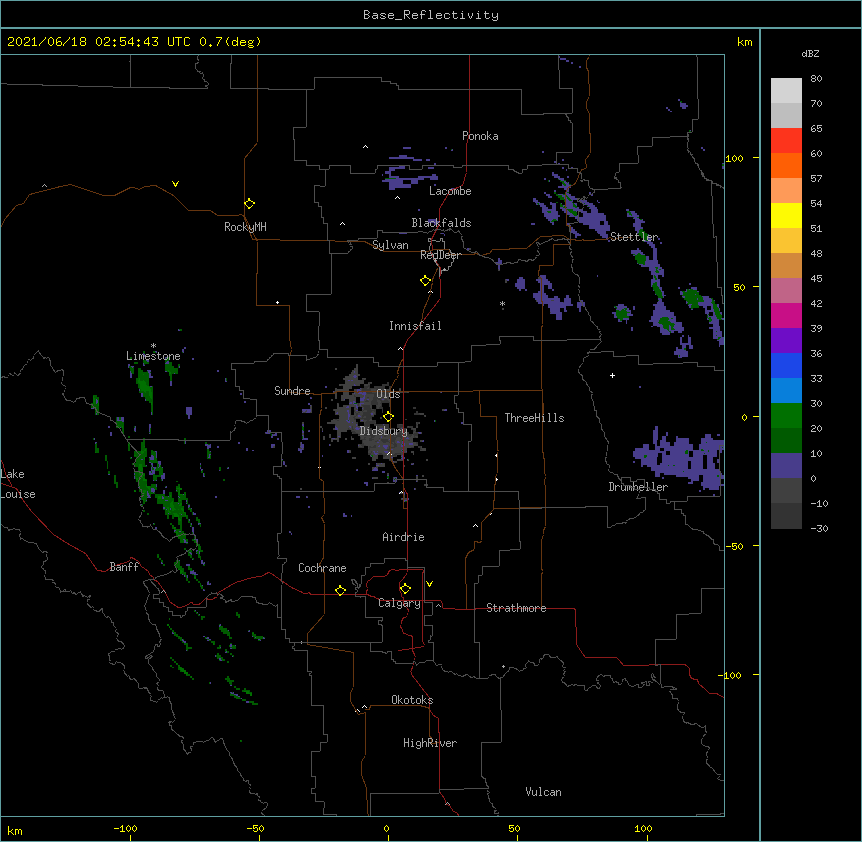
Task: Click the Limestone label
Action: click(153, 356)
